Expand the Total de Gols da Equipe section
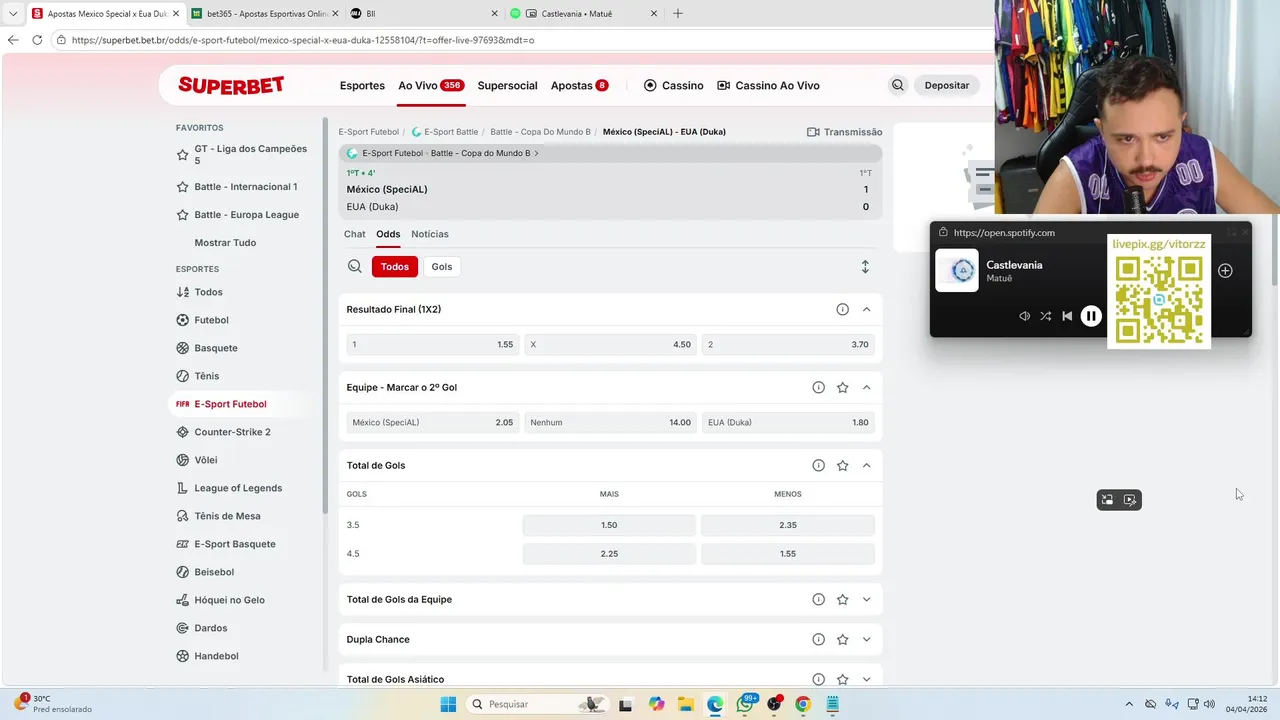This screenshot has width=1280, height=720. click(x=866, y=599)
